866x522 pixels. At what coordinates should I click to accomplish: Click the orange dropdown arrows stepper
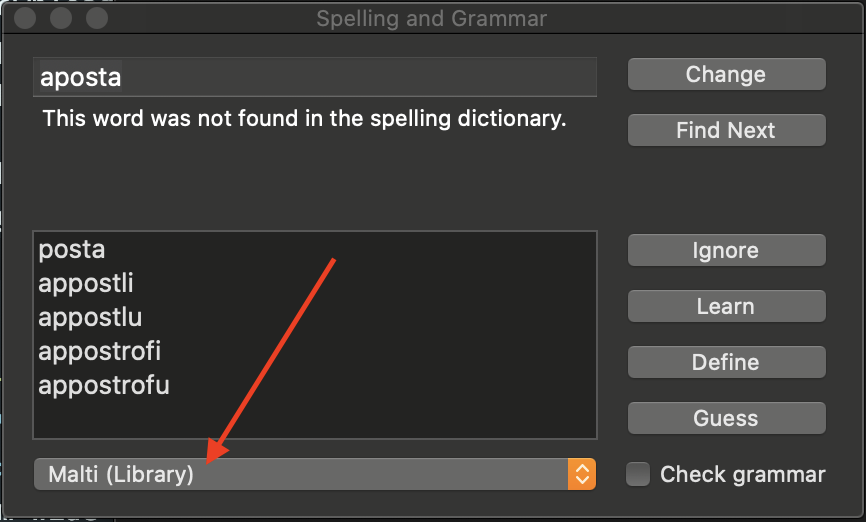tap(581, 474)
